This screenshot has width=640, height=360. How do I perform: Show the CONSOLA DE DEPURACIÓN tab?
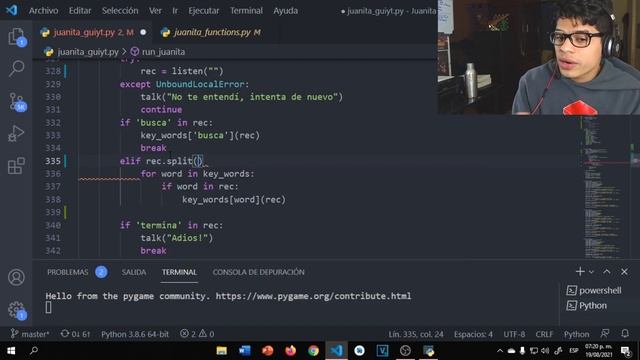point(258,272)
